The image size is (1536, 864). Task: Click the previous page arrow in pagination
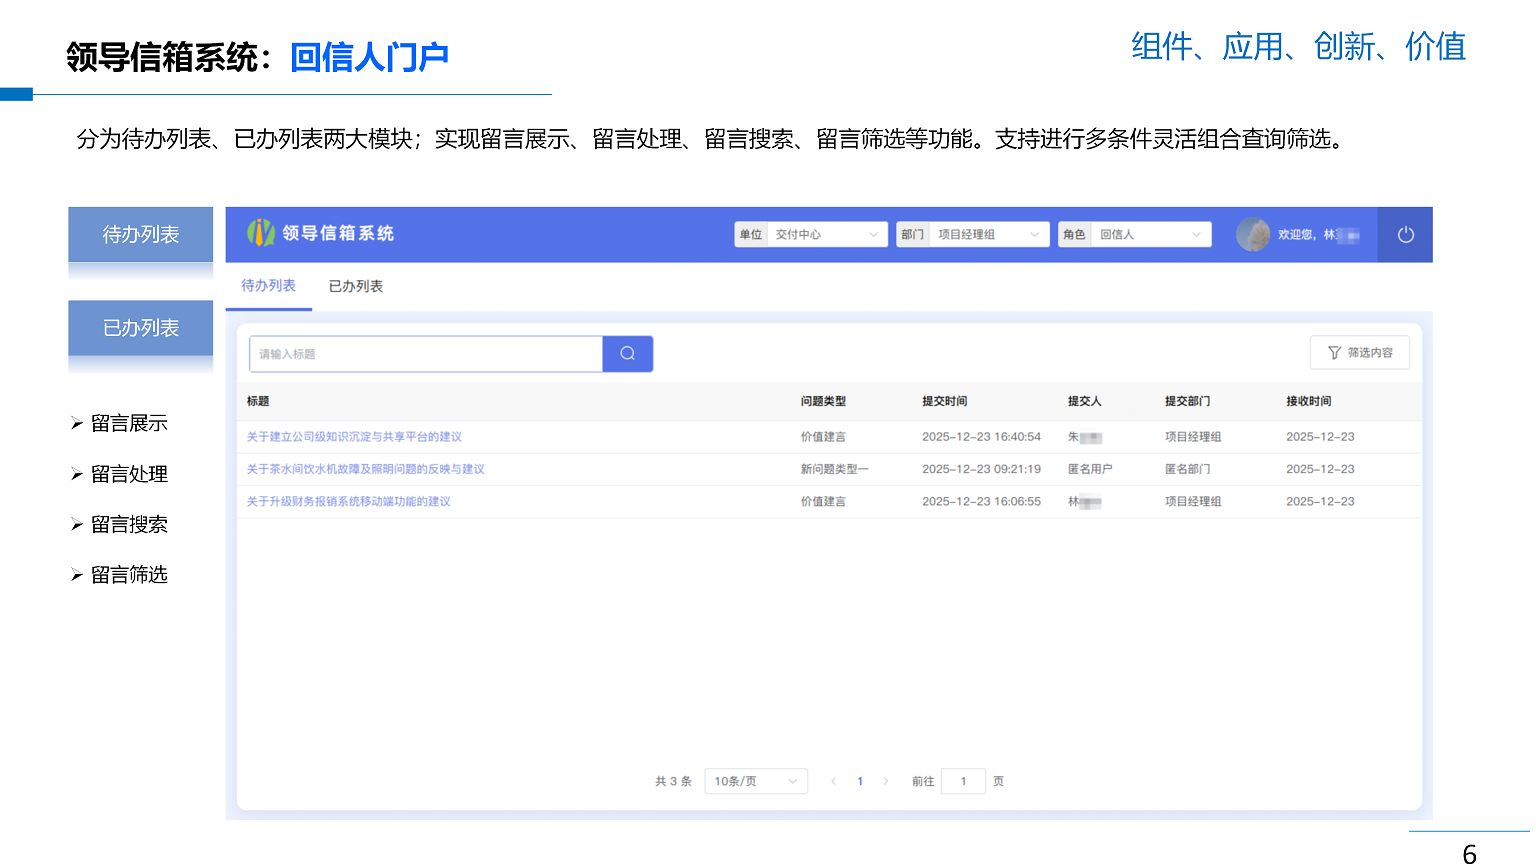point(834,781)
